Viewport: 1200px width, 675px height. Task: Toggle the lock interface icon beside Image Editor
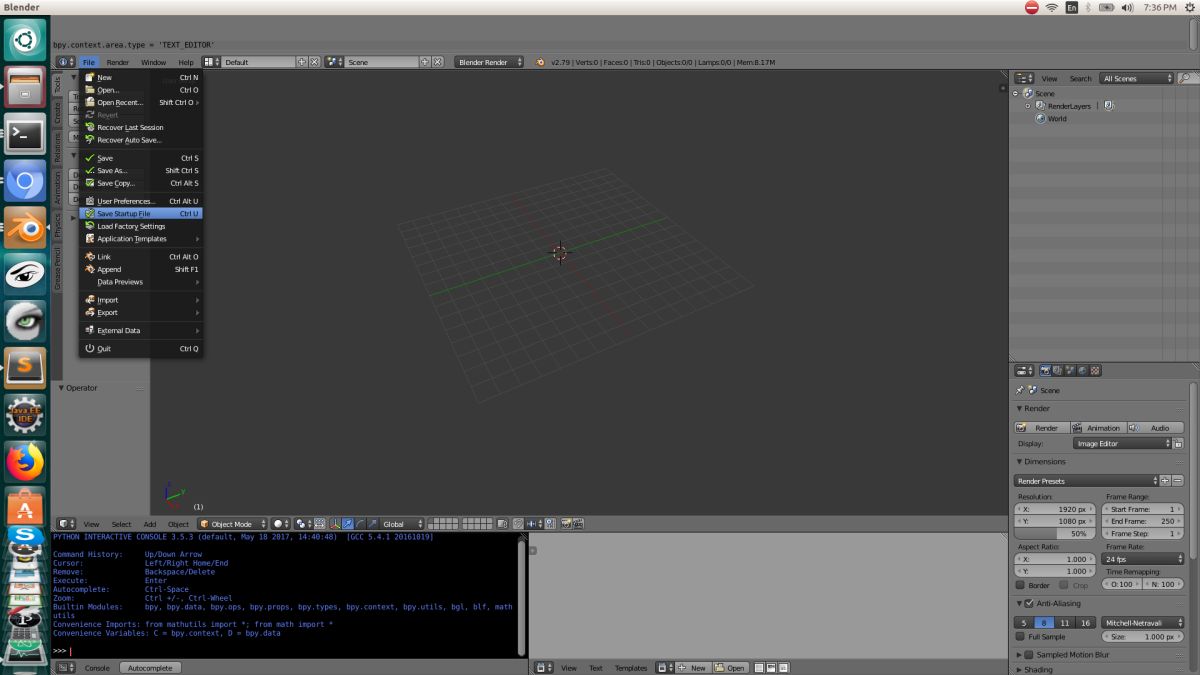(x=1178, y=443)
